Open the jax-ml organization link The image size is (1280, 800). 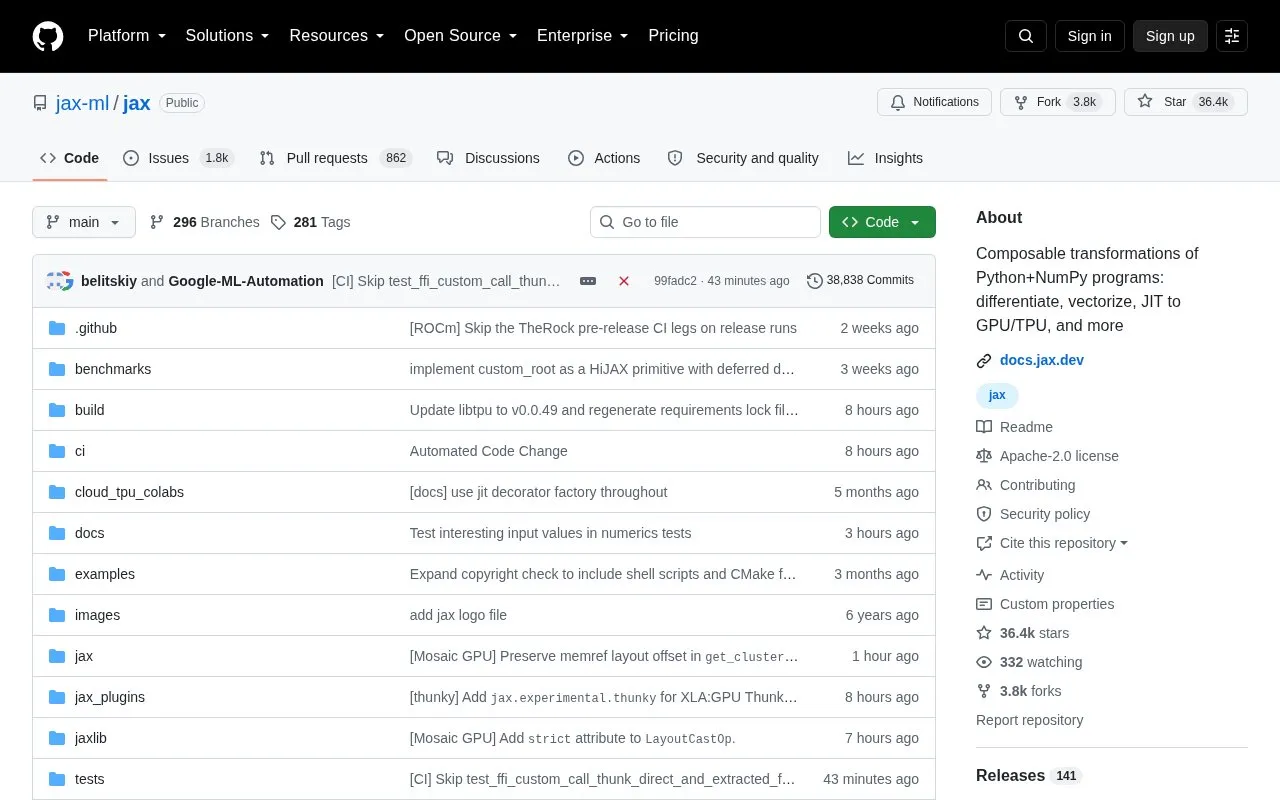[82, 103]
